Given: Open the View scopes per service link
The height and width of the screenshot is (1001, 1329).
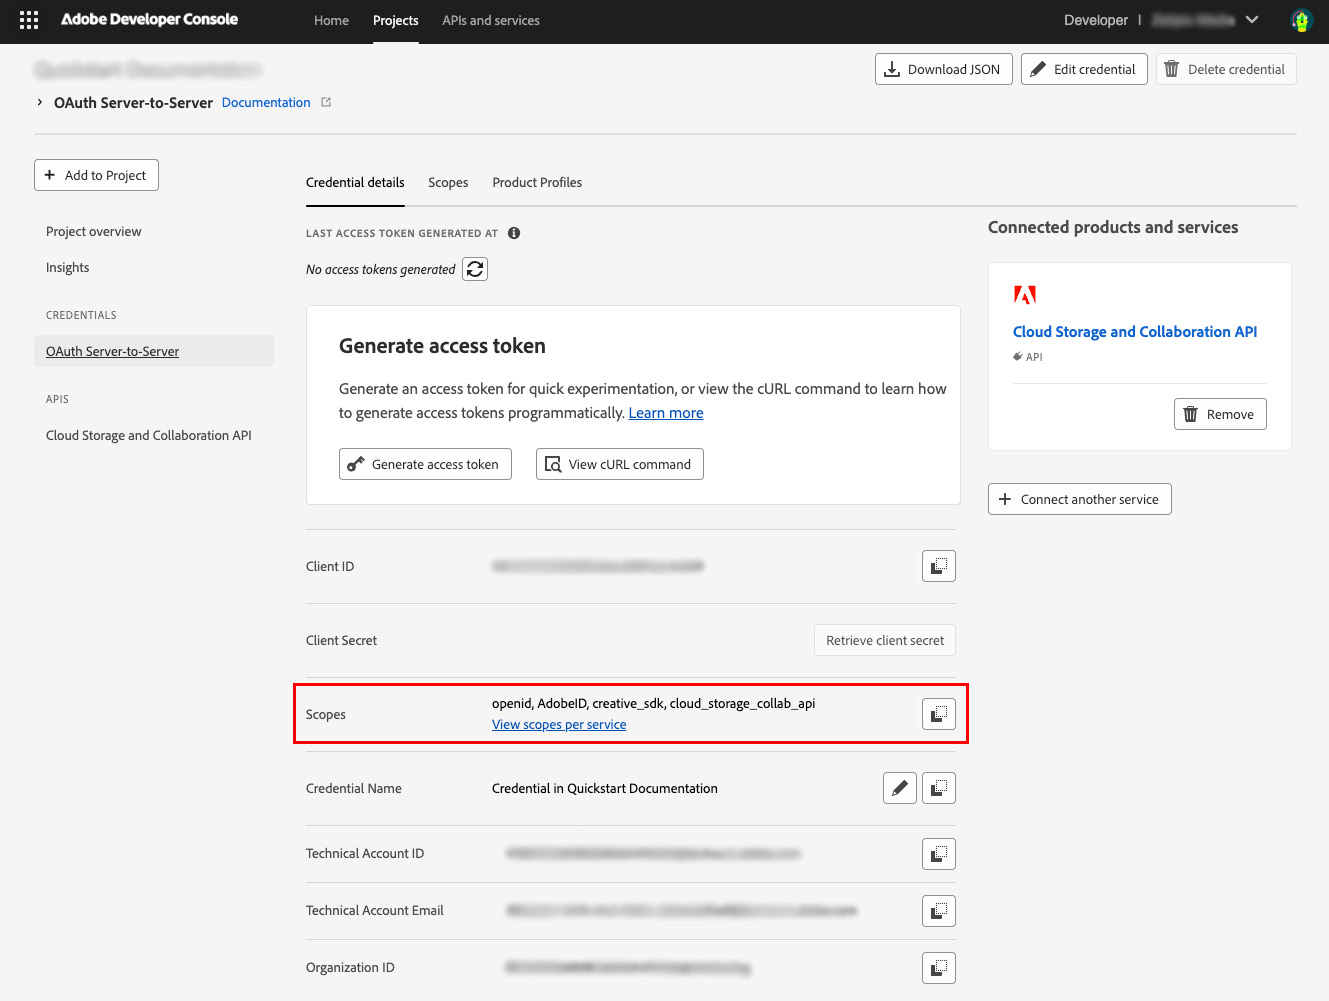Looking at the screenshot, I should [x=558, y=724].
